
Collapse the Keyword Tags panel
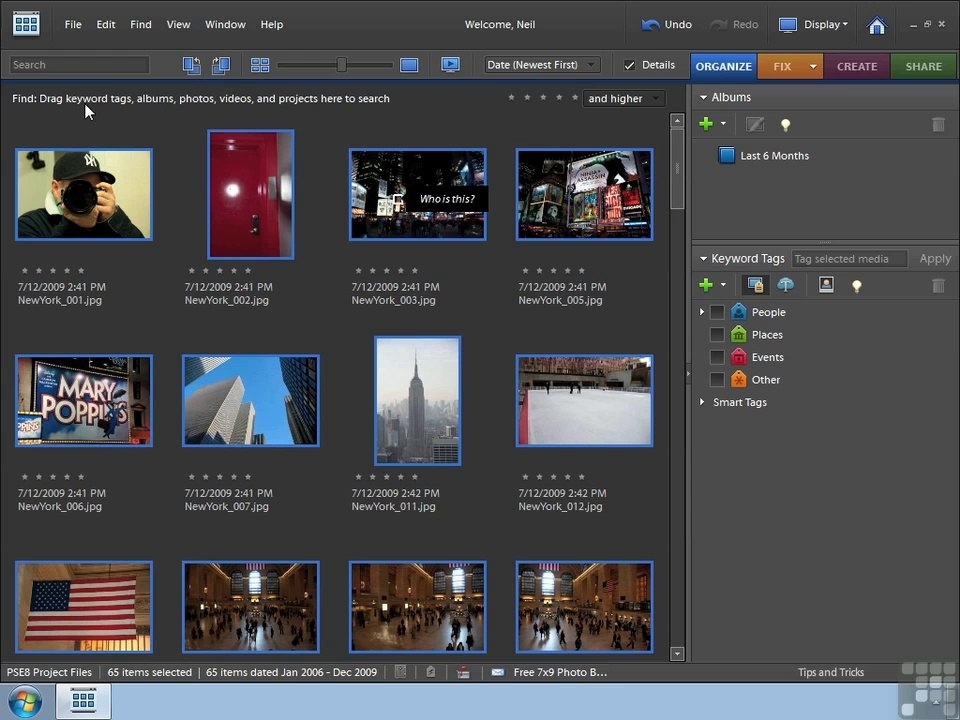point(703,259)
